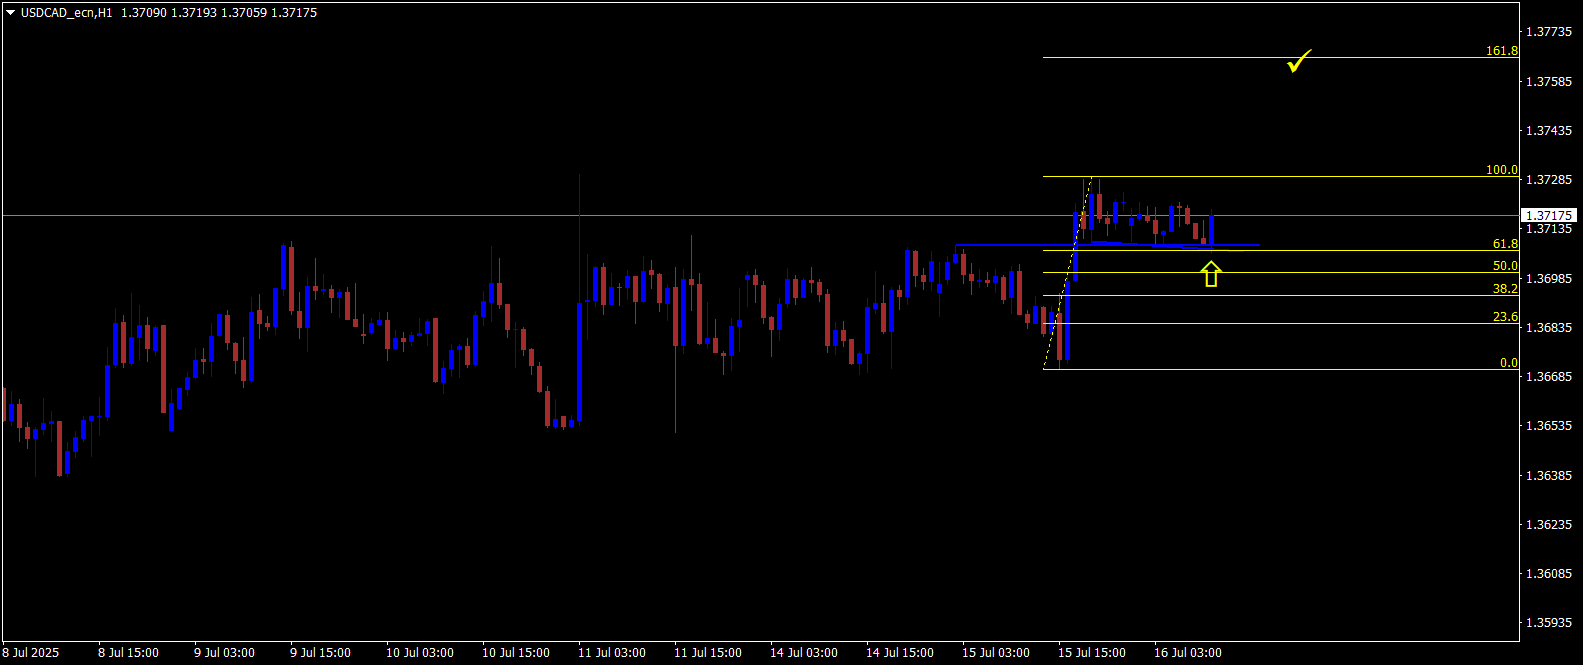This screenshot has height=665, width=1583.
Task: Click the 1.37735 price axis label
Action: [x=1548, y=32]
